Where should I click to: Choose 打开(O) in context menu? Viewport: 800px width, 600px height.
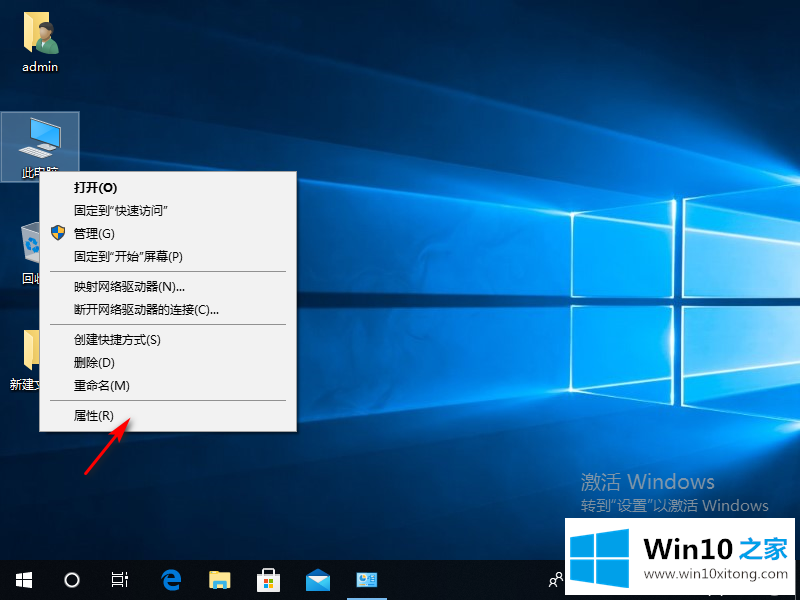pos(168,188)
